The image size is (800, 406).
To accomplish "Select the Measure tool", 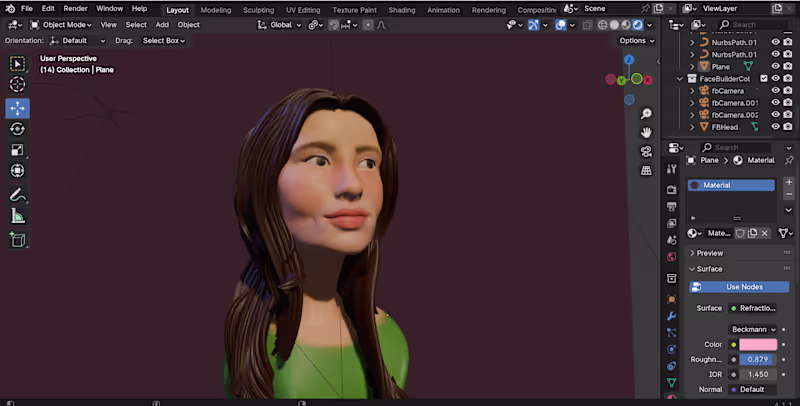I will click(x=17, y=216).
